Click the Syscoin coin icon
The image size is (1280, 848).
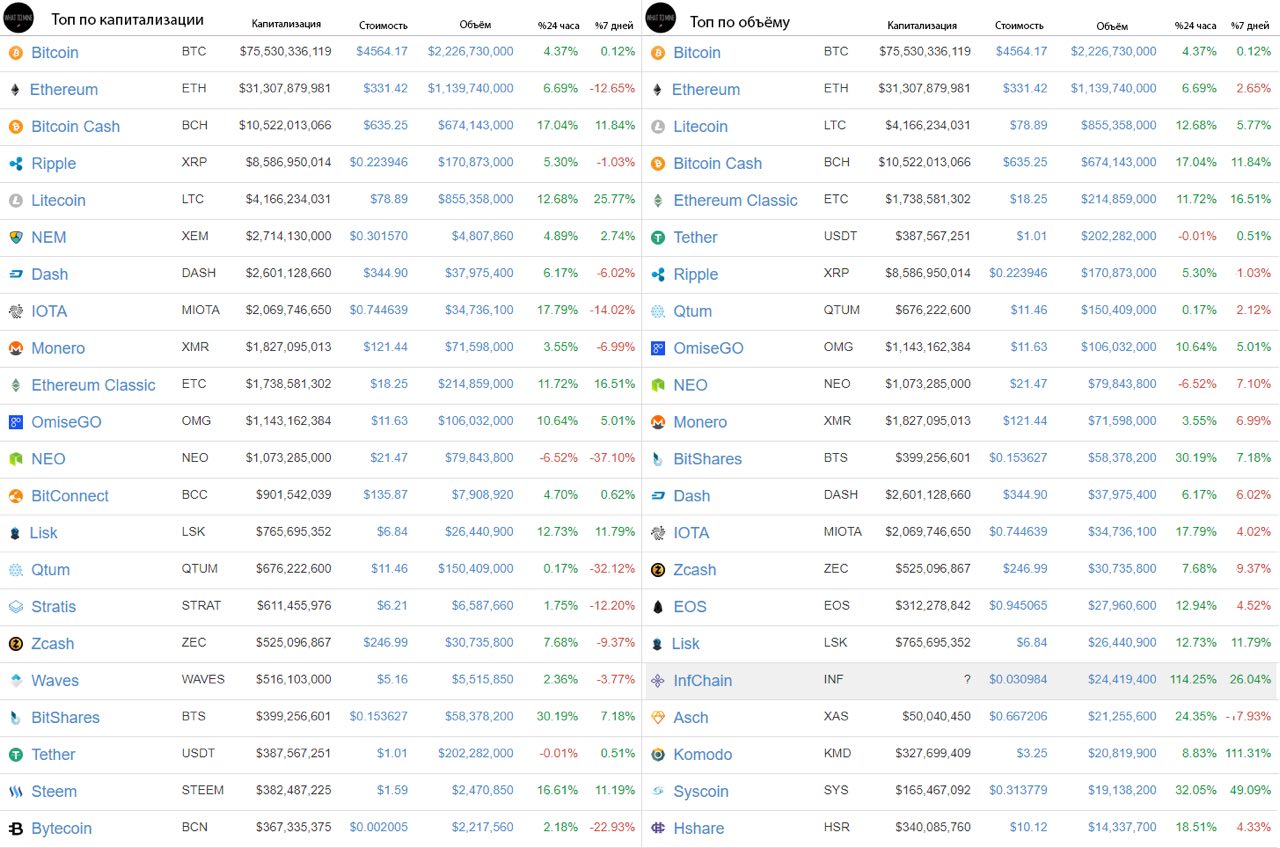[x=658, y=792]
